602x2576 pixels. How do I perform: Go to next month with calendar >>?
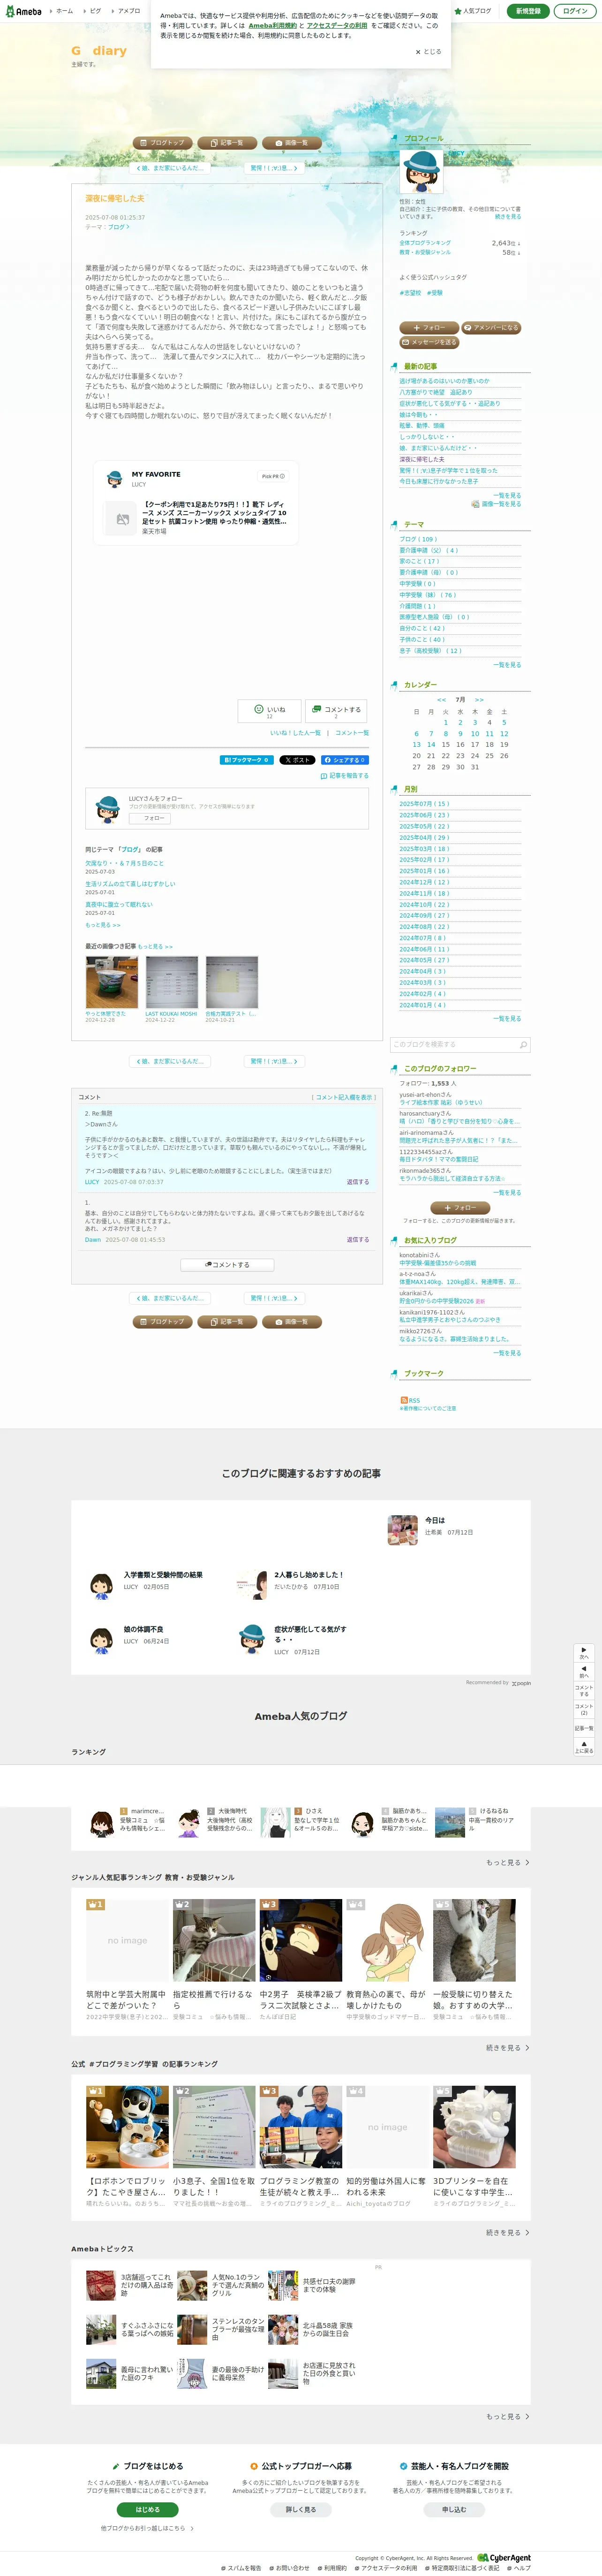pyautogui.click(x=479, y=700)
